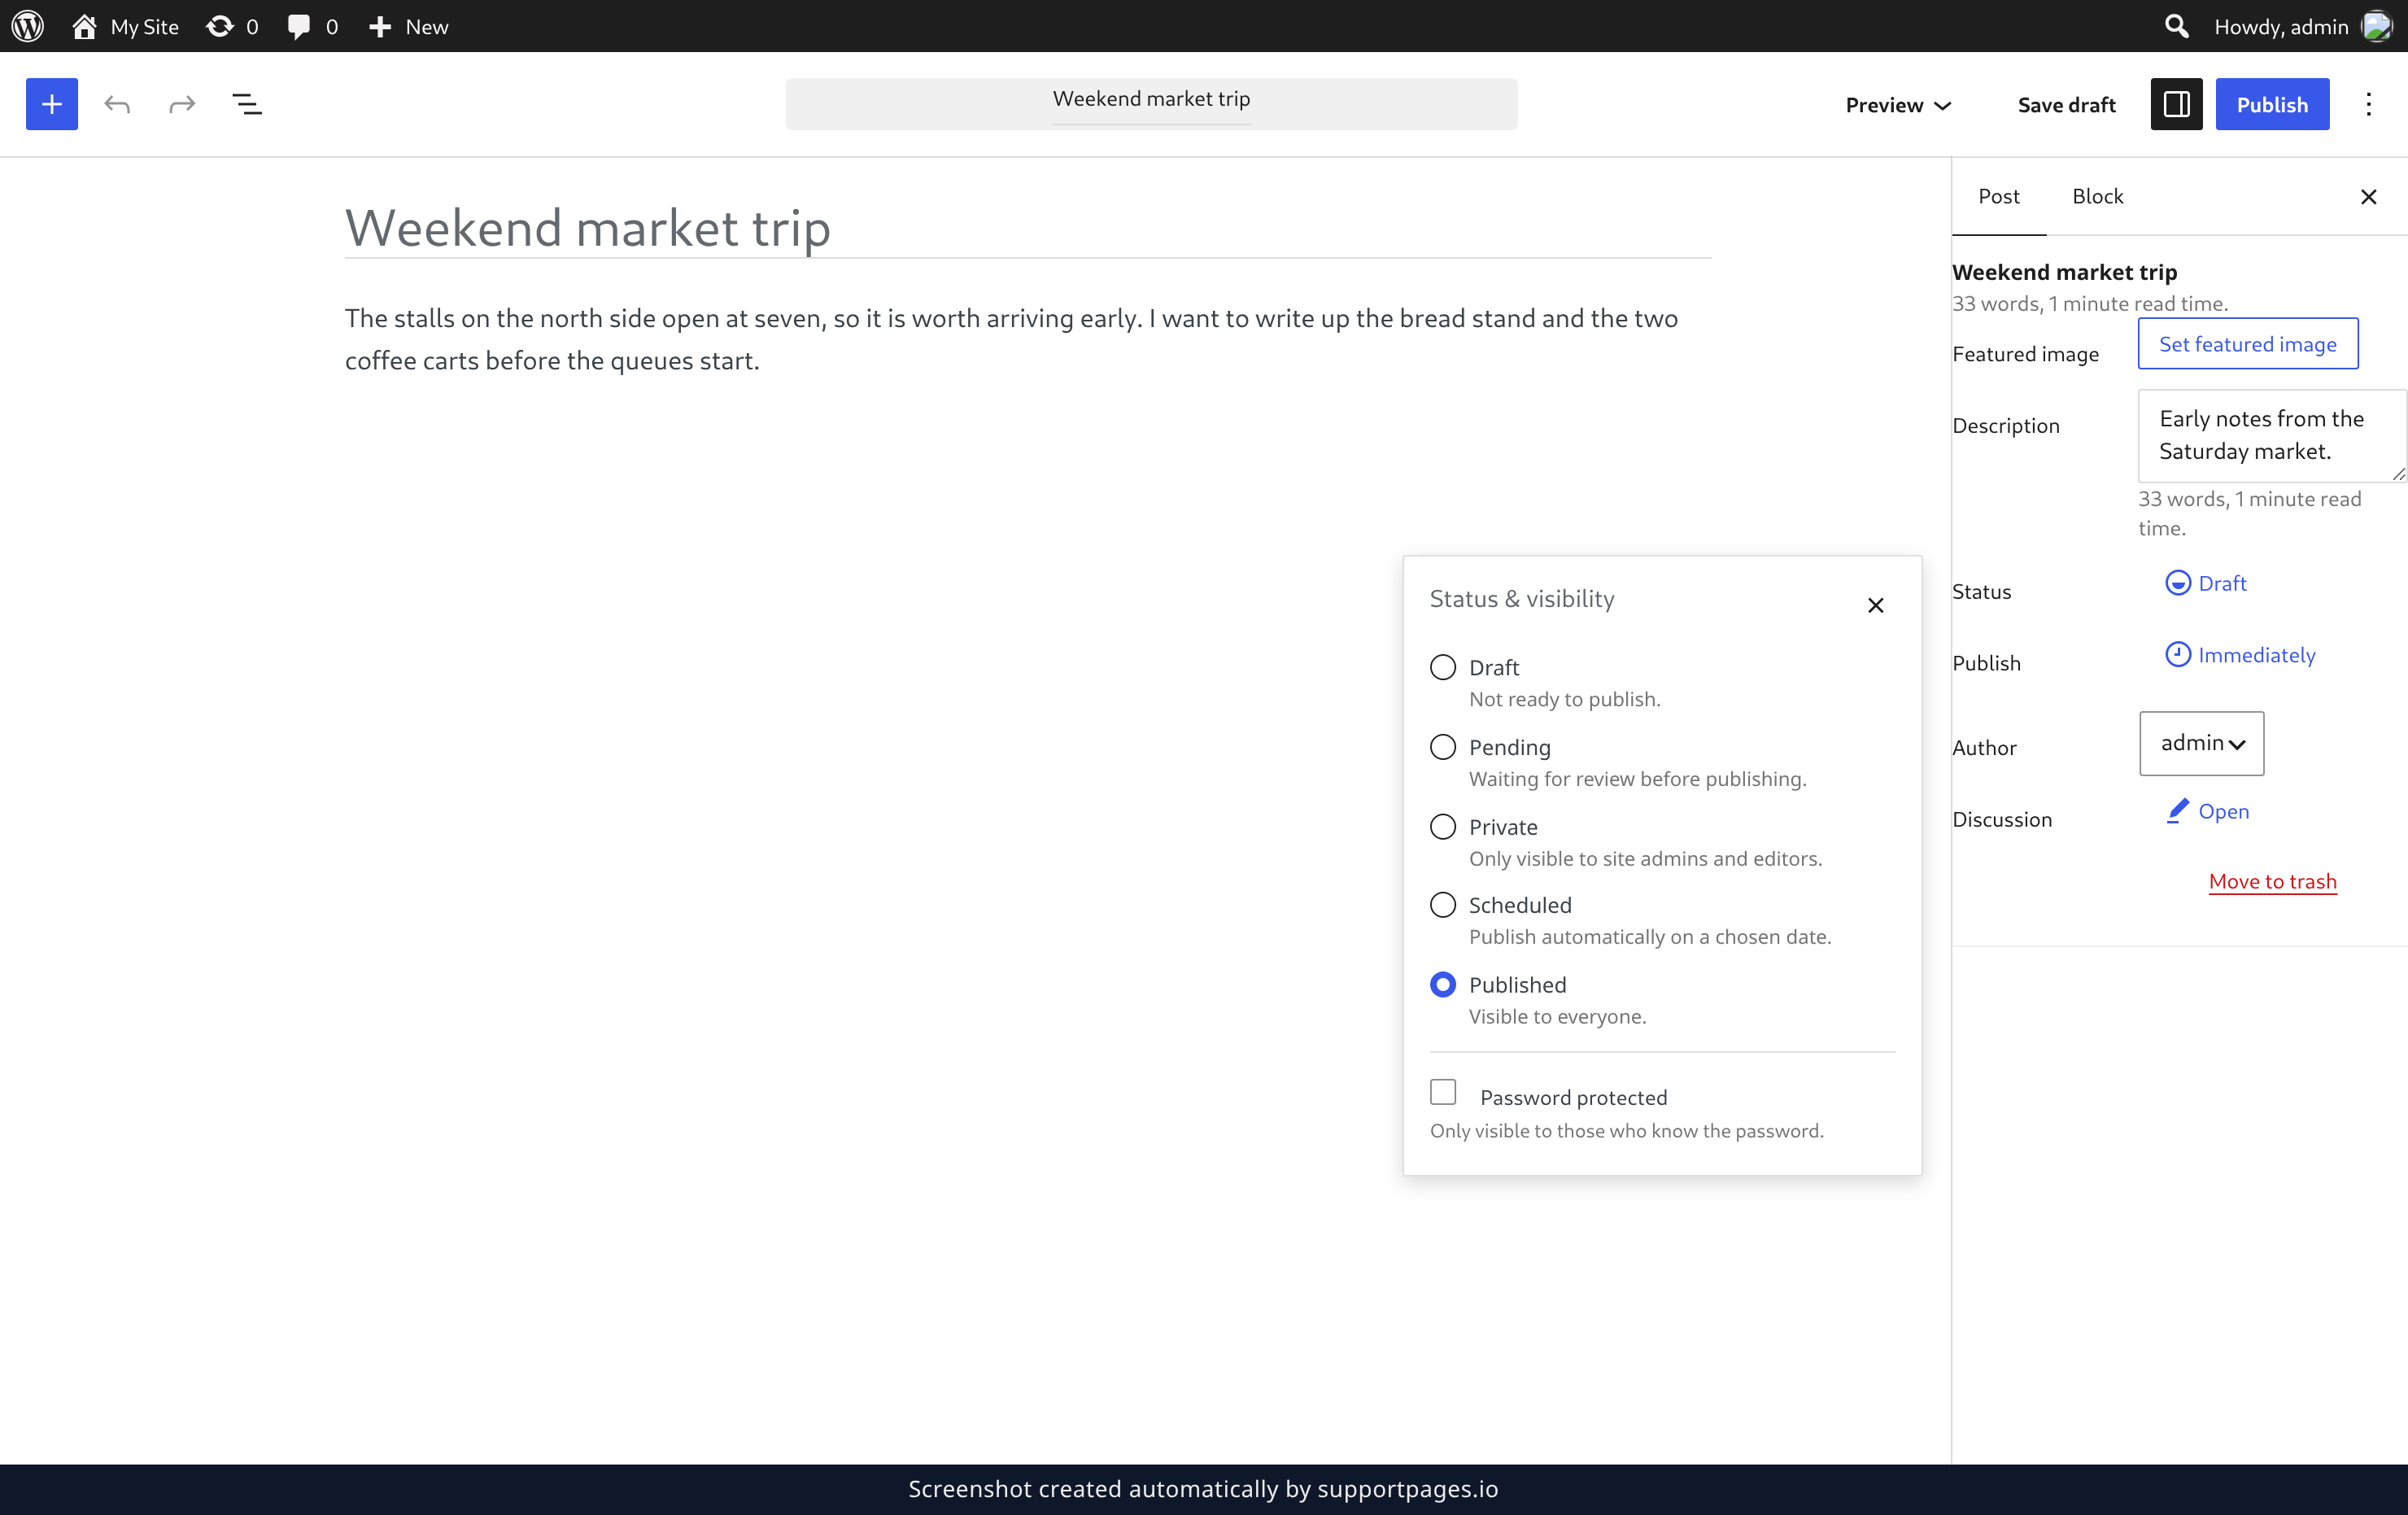Switch to the Block tab
This screenshot has height=1515, width=2408.
2097,196
